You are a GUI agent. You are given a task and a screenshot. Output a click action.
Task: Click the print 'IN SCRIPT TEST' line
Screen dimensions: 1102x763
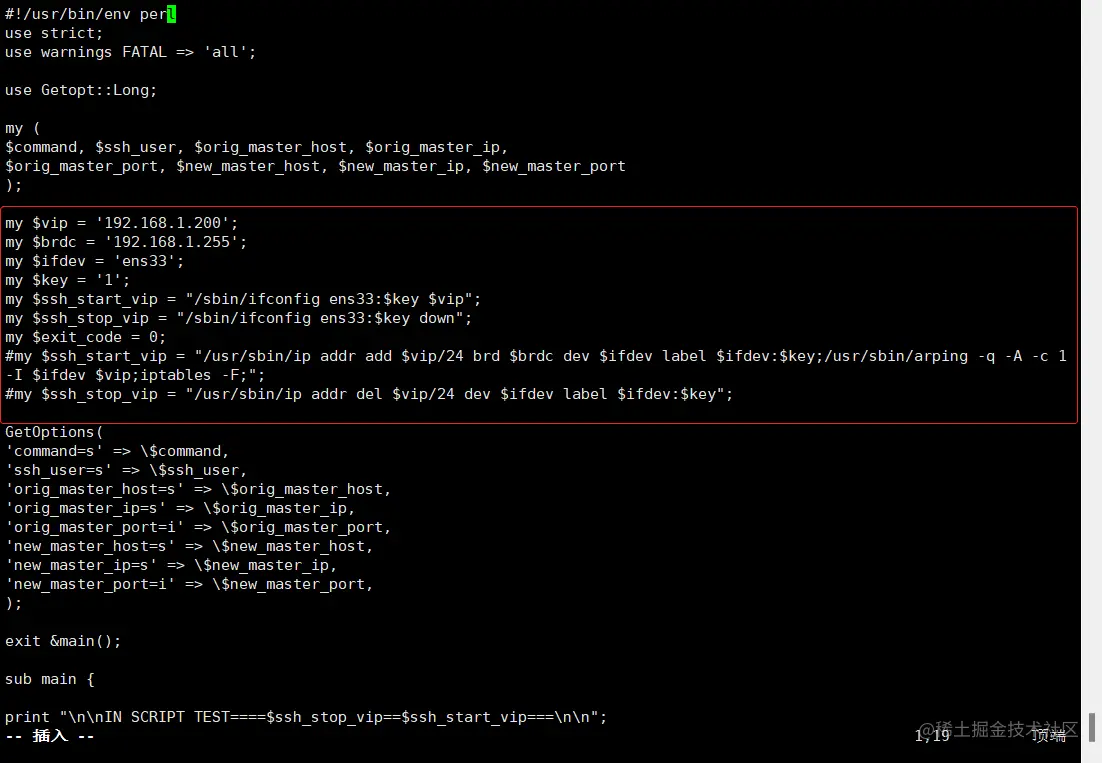point(306,717)
